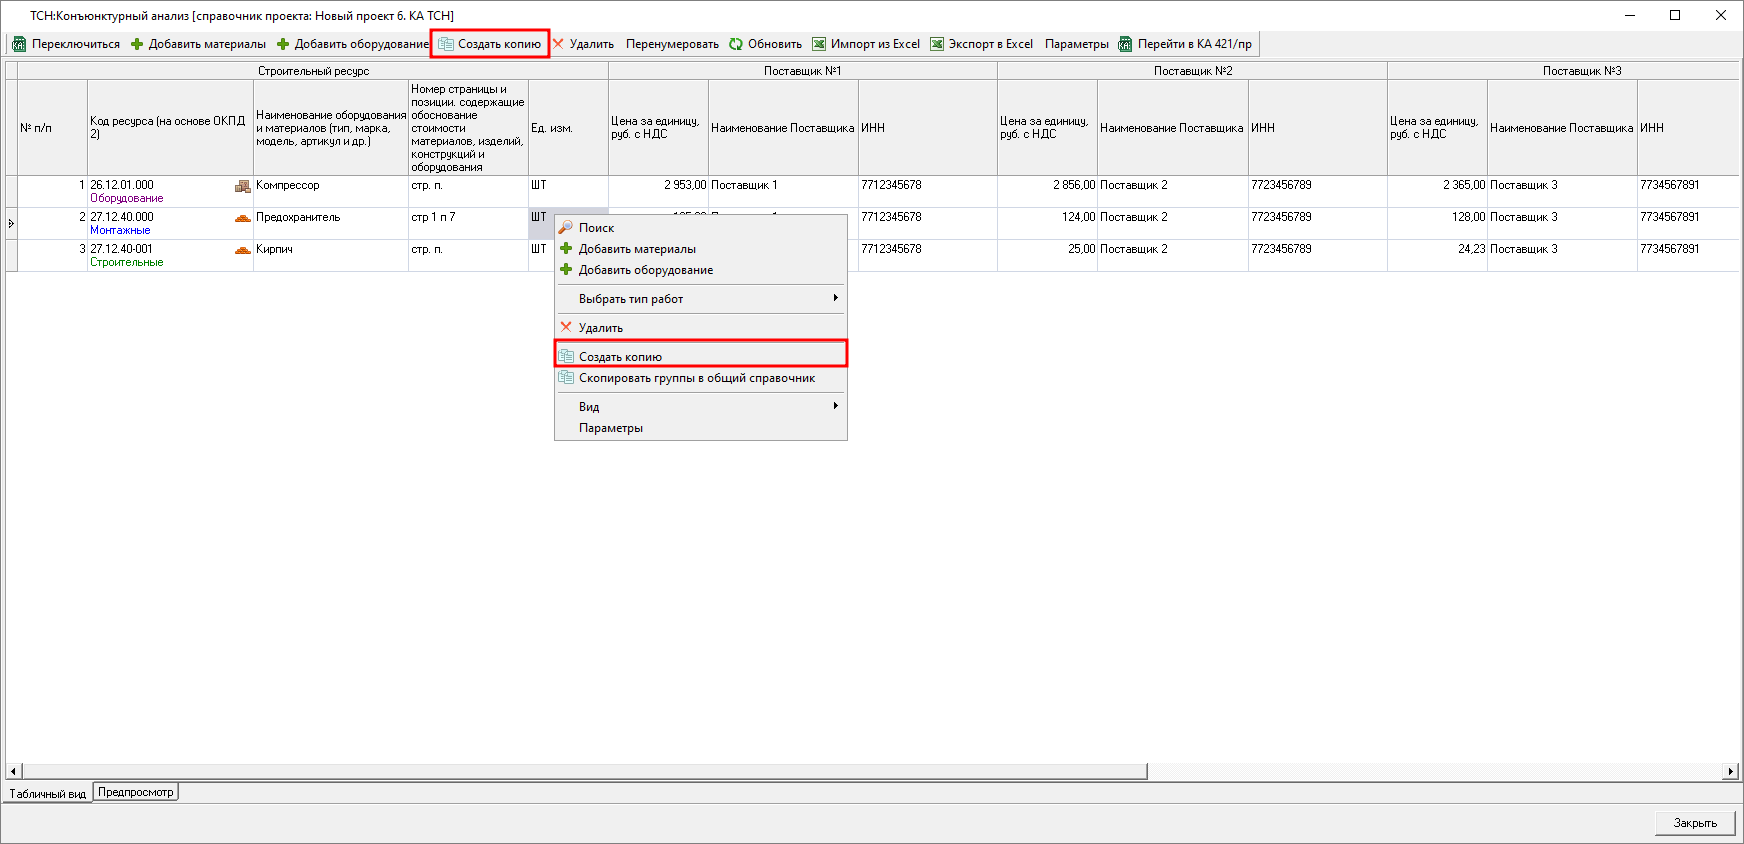
Task: Open Перейти в КА 421/пр
Action: point(1185,44)
